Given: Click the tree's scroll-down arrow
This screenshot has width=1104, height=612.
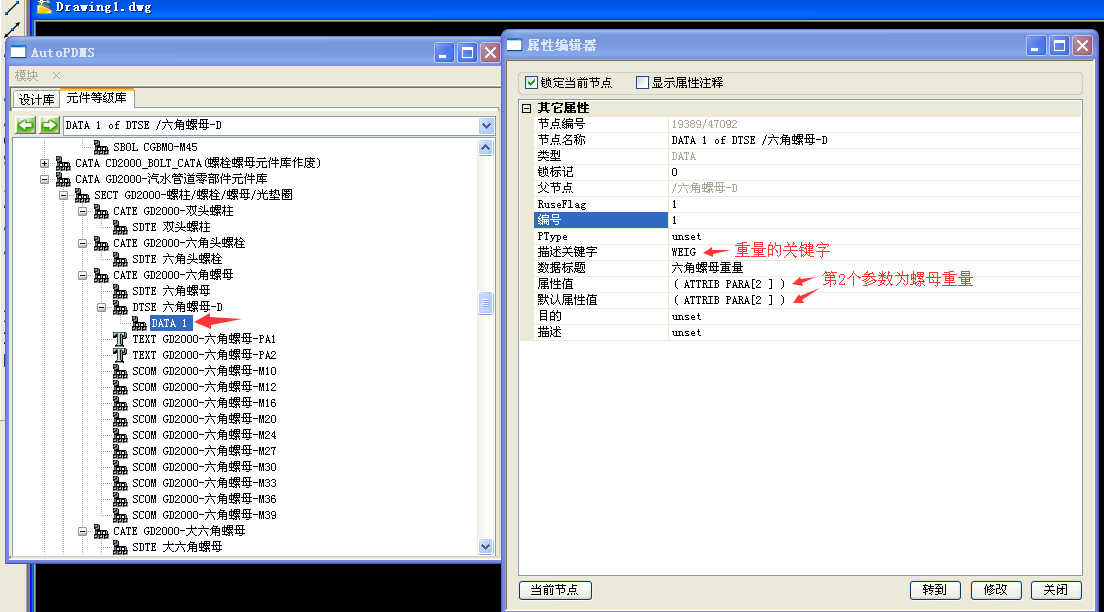Looking at the screenshot, I should point(486,547).
